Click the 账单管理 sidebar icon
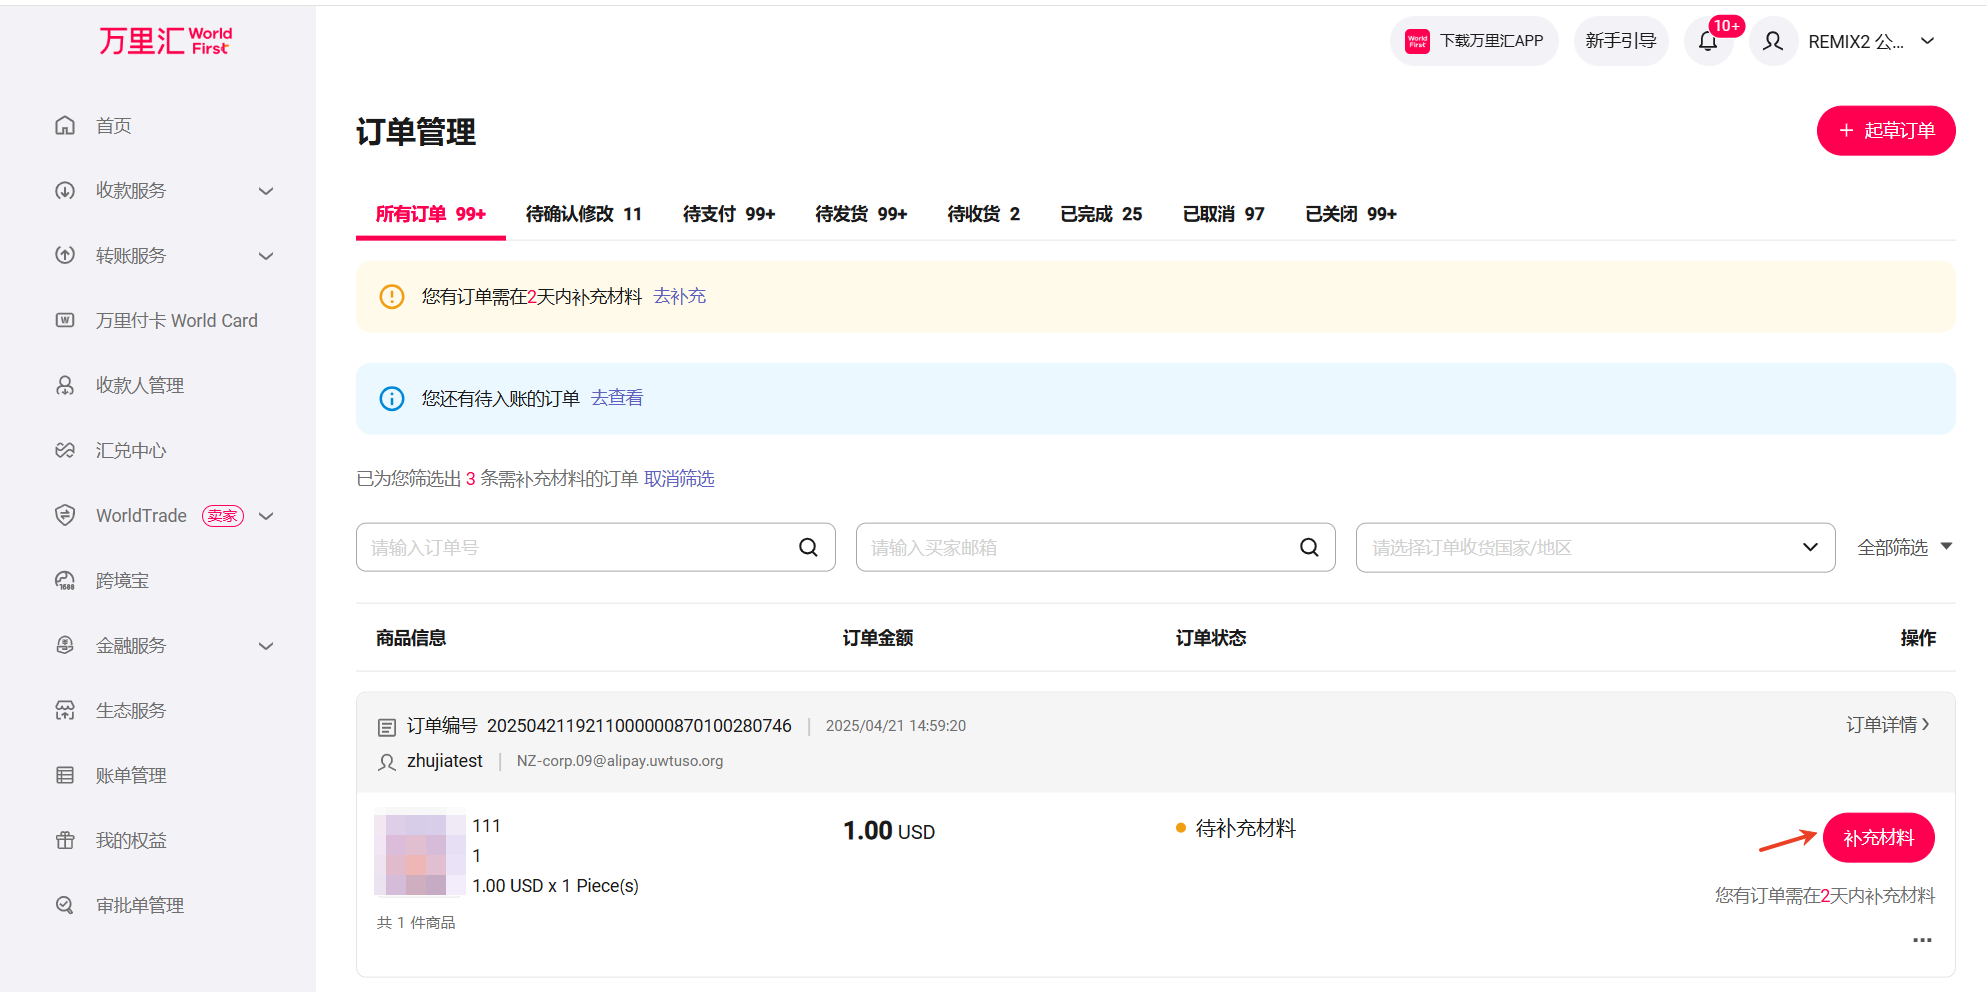Viewport: 1987px width, 992px height. point(64,774)
